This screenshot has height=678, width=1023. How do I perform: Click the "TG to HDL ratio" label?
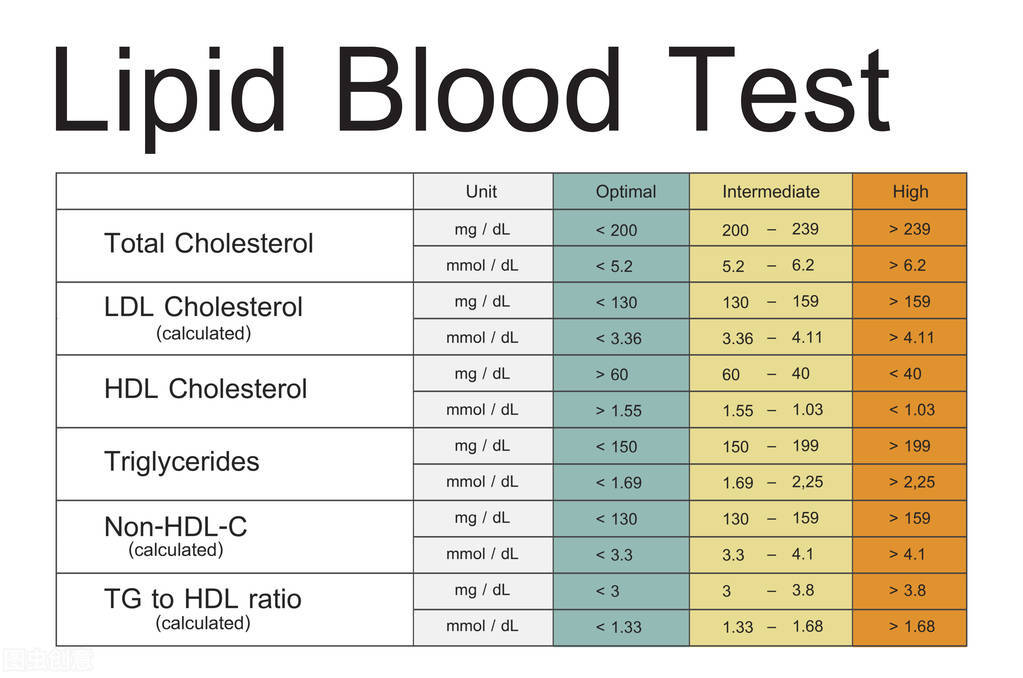[202, 600]
